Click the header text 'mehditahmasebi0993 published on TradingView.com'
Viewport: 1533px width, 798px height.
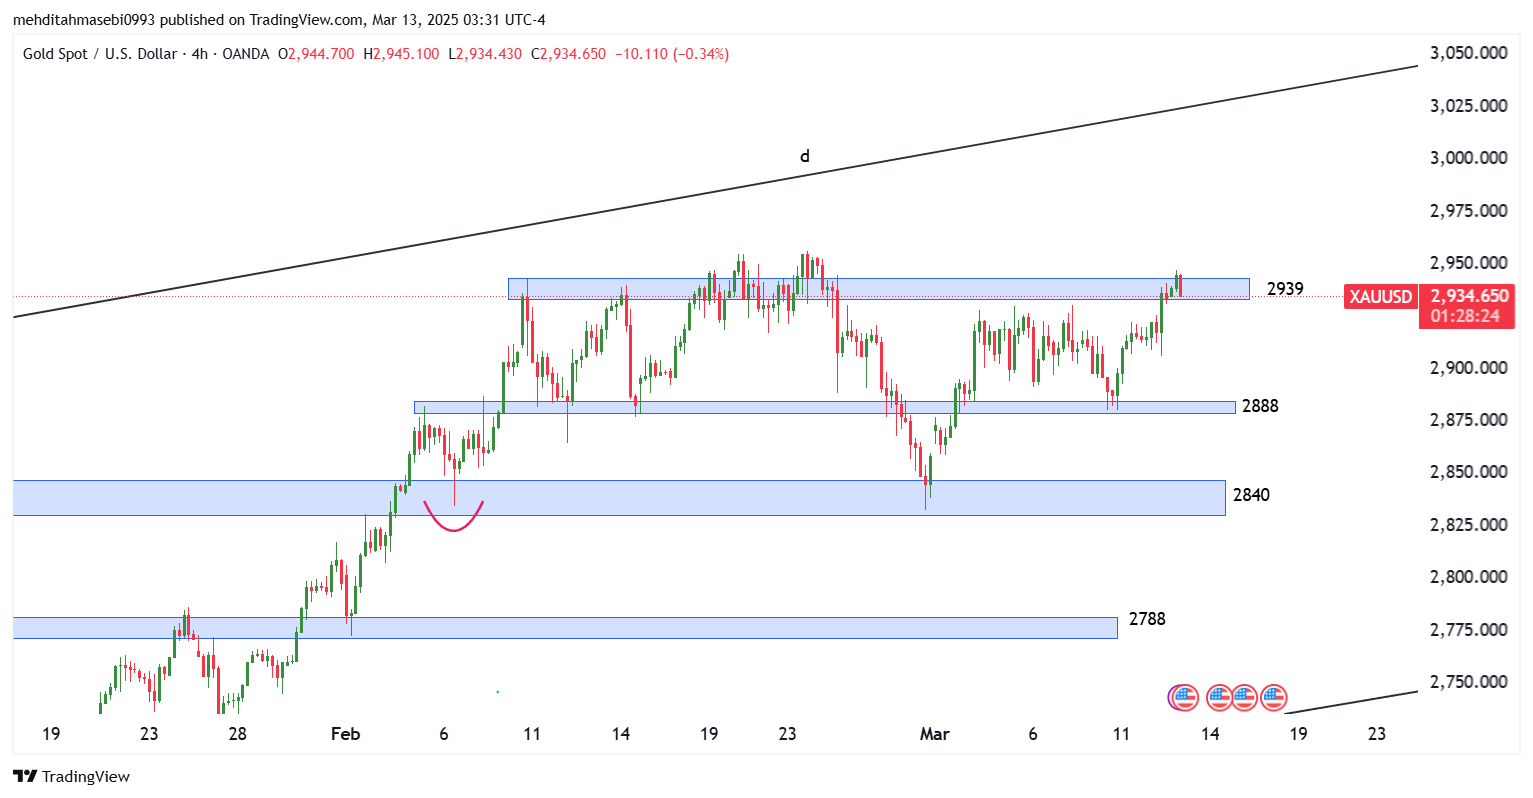point(186,20)
